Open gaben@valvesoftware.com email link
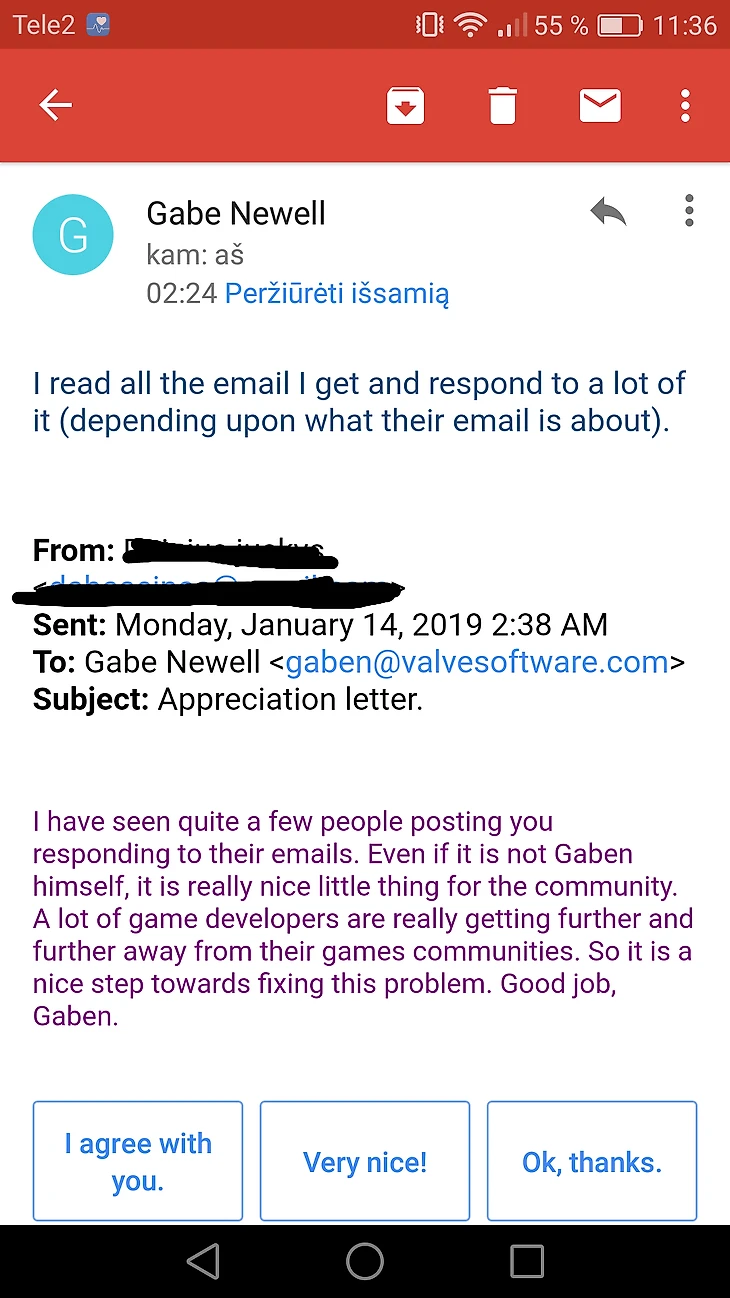 tap(477, 662)
